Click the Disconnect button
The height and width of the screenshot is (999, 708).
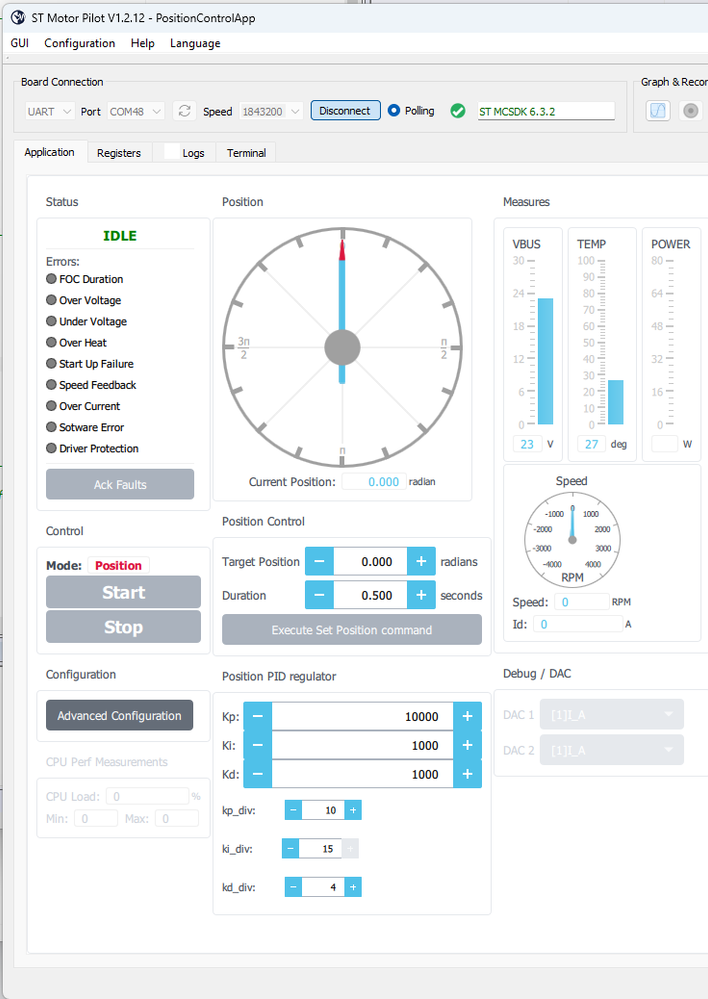(345, 110)
